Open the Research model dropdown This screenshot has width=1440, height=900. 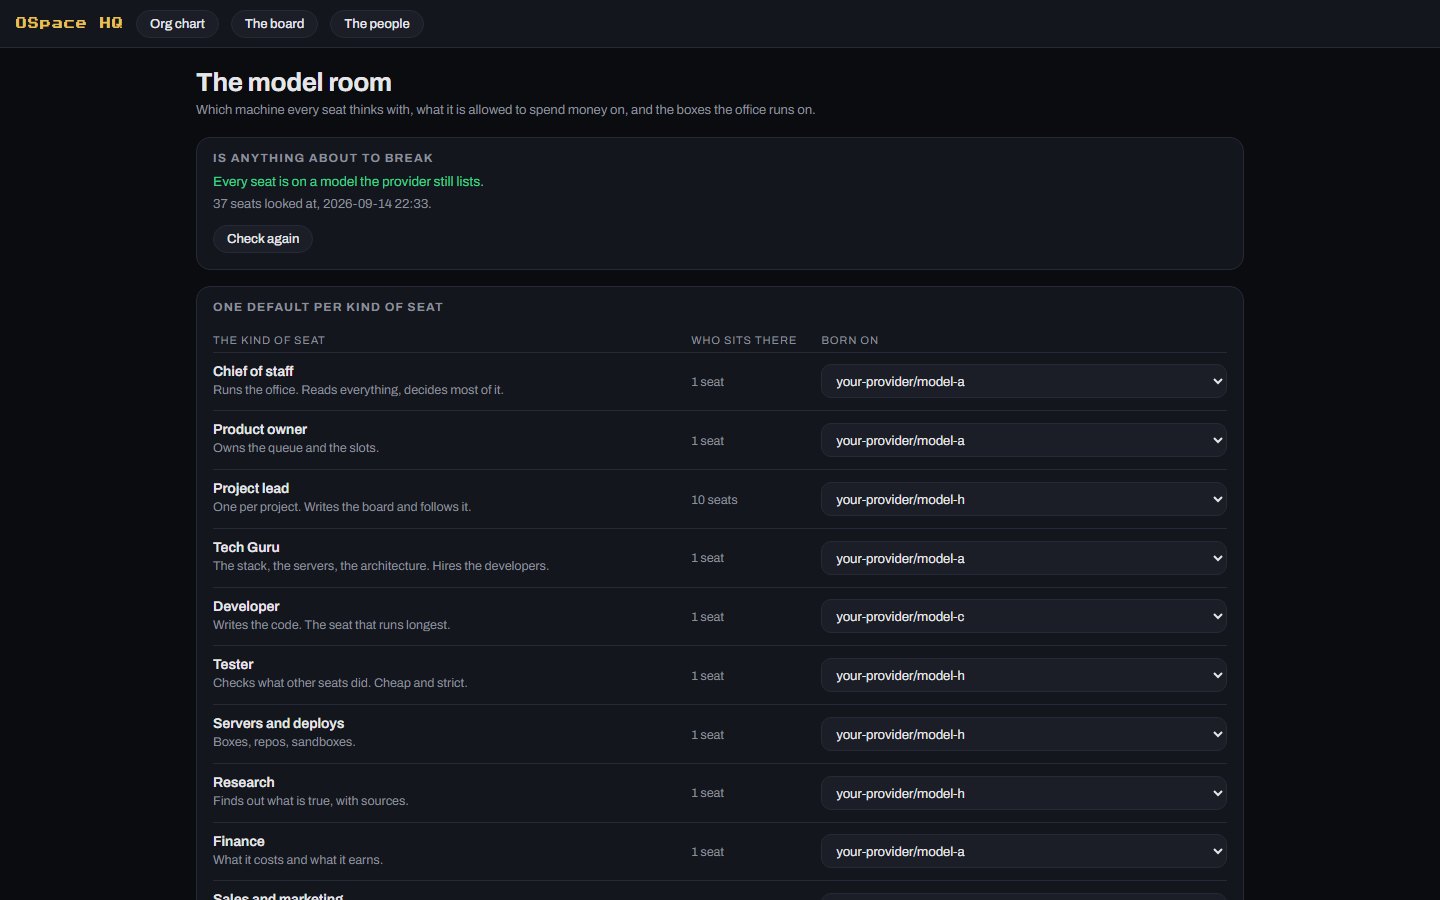(x=1024, y=794)
